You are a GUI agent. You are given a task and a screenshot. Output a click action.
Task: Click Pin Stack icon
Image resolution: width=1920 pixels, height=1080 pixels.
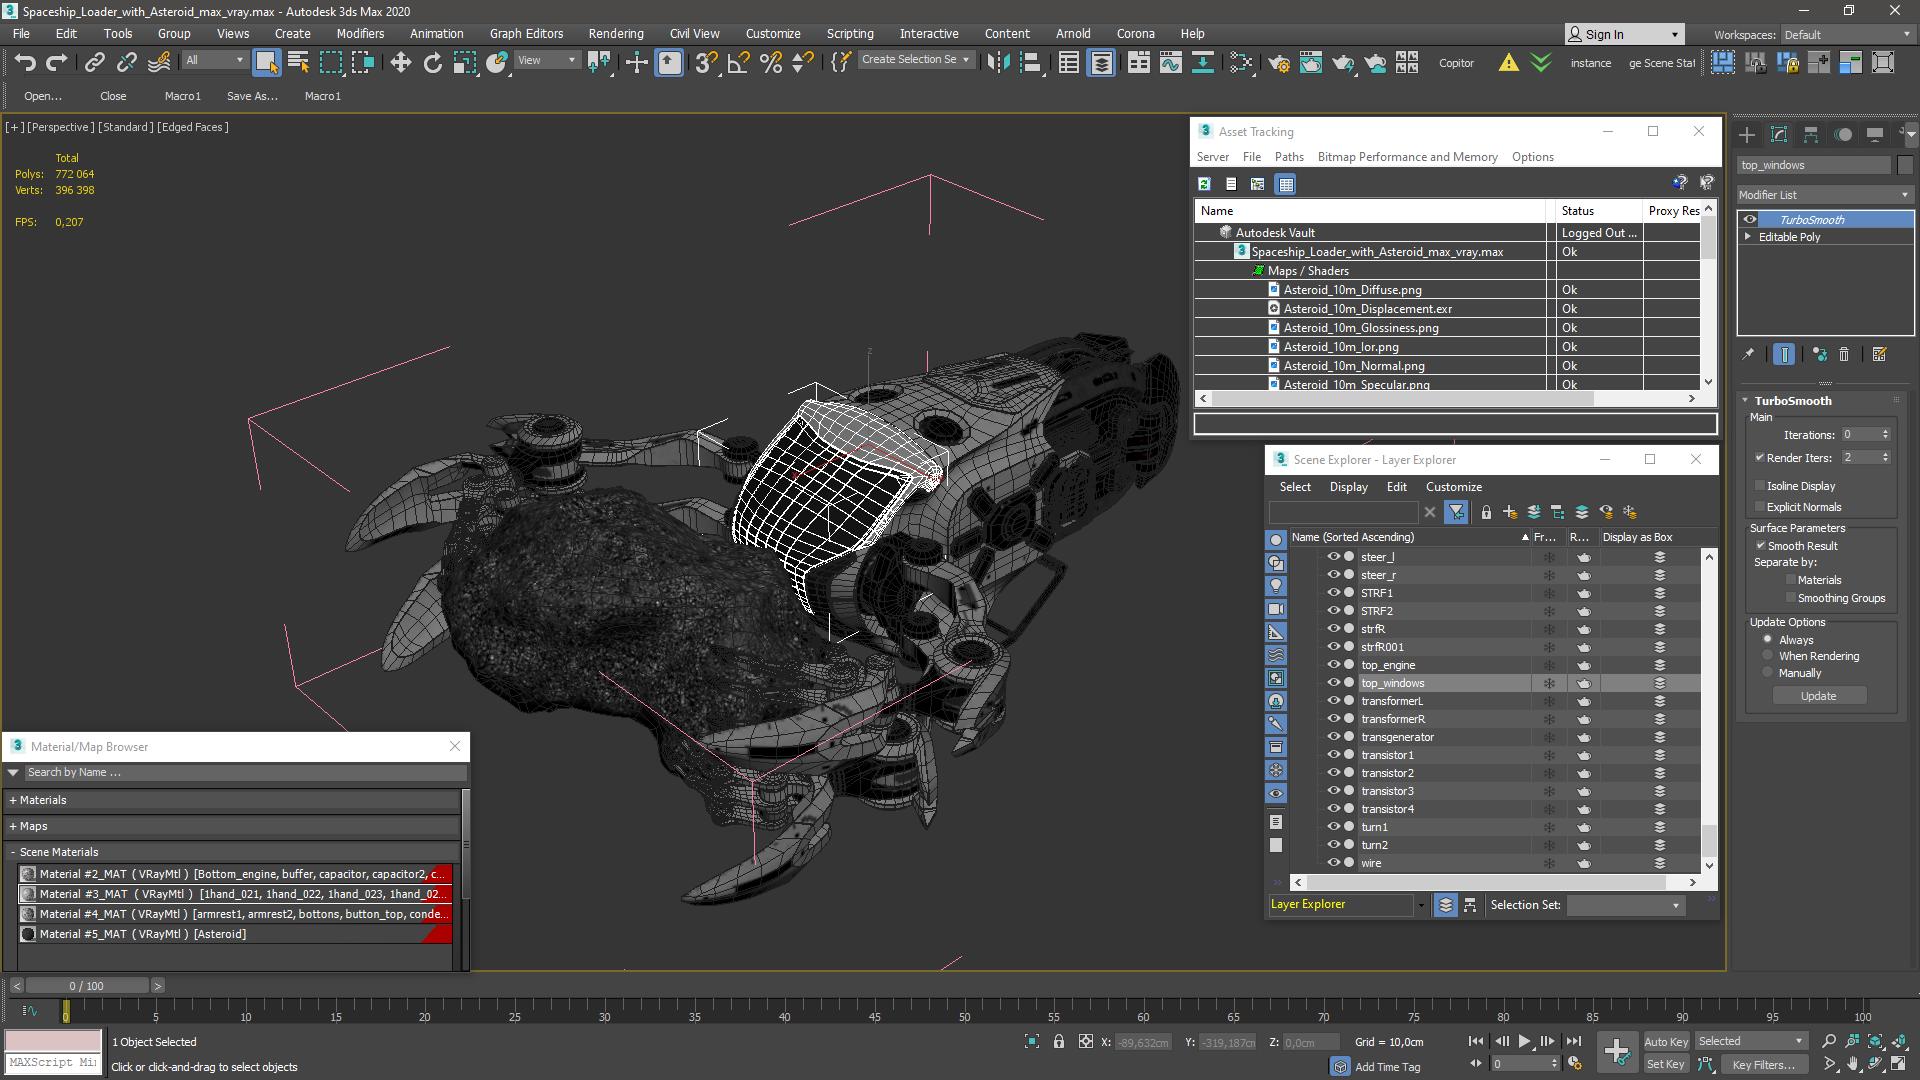[1748, 354]
